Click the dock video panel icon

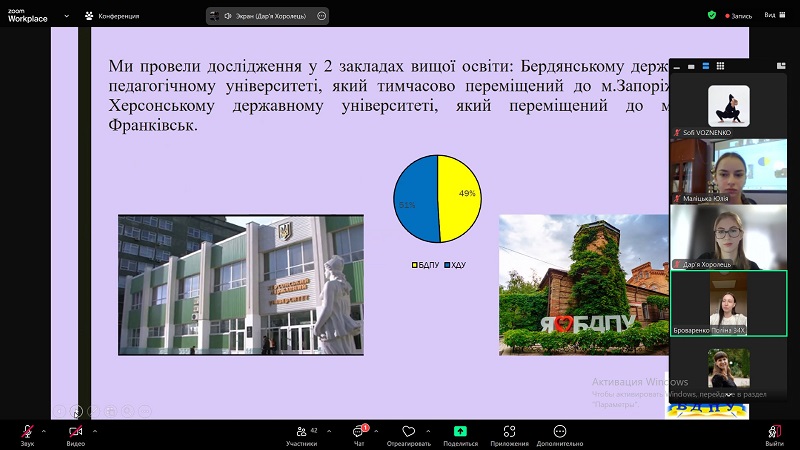tap(781, 66)
